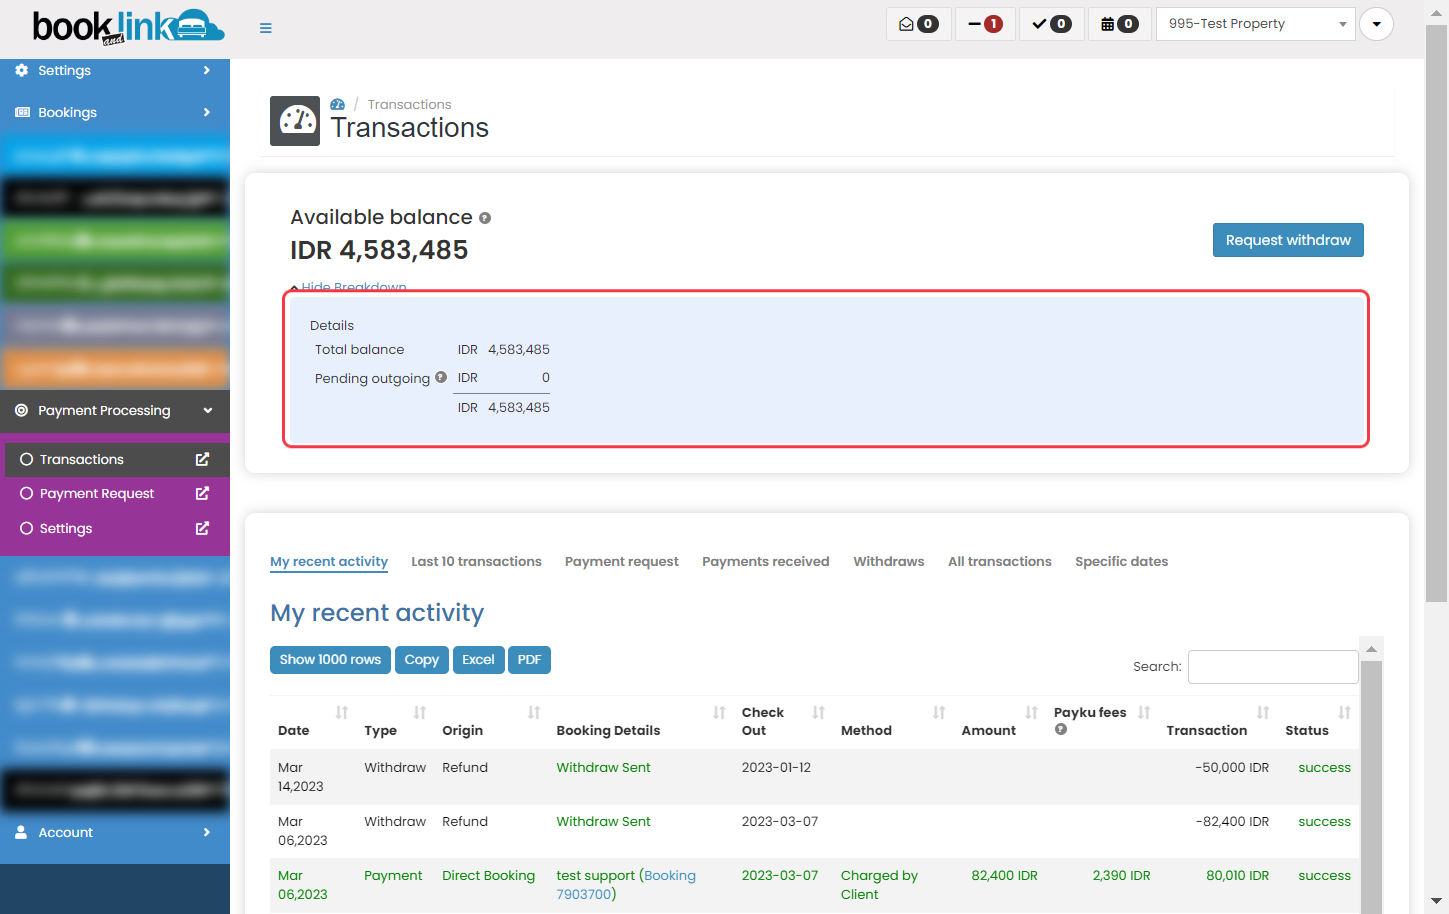
Task: Click the Bookings sidebar icon
Action: pos(22,113)
